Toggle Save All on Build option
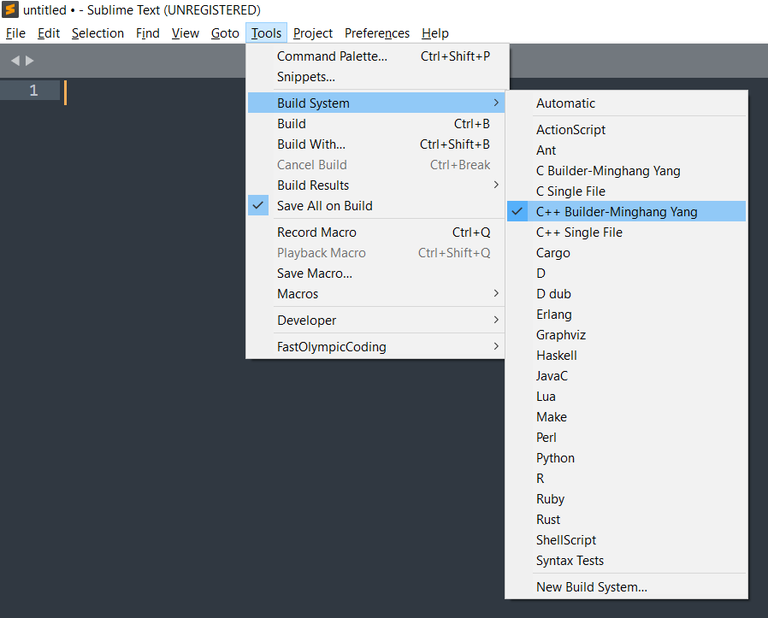 pos(376,206)
